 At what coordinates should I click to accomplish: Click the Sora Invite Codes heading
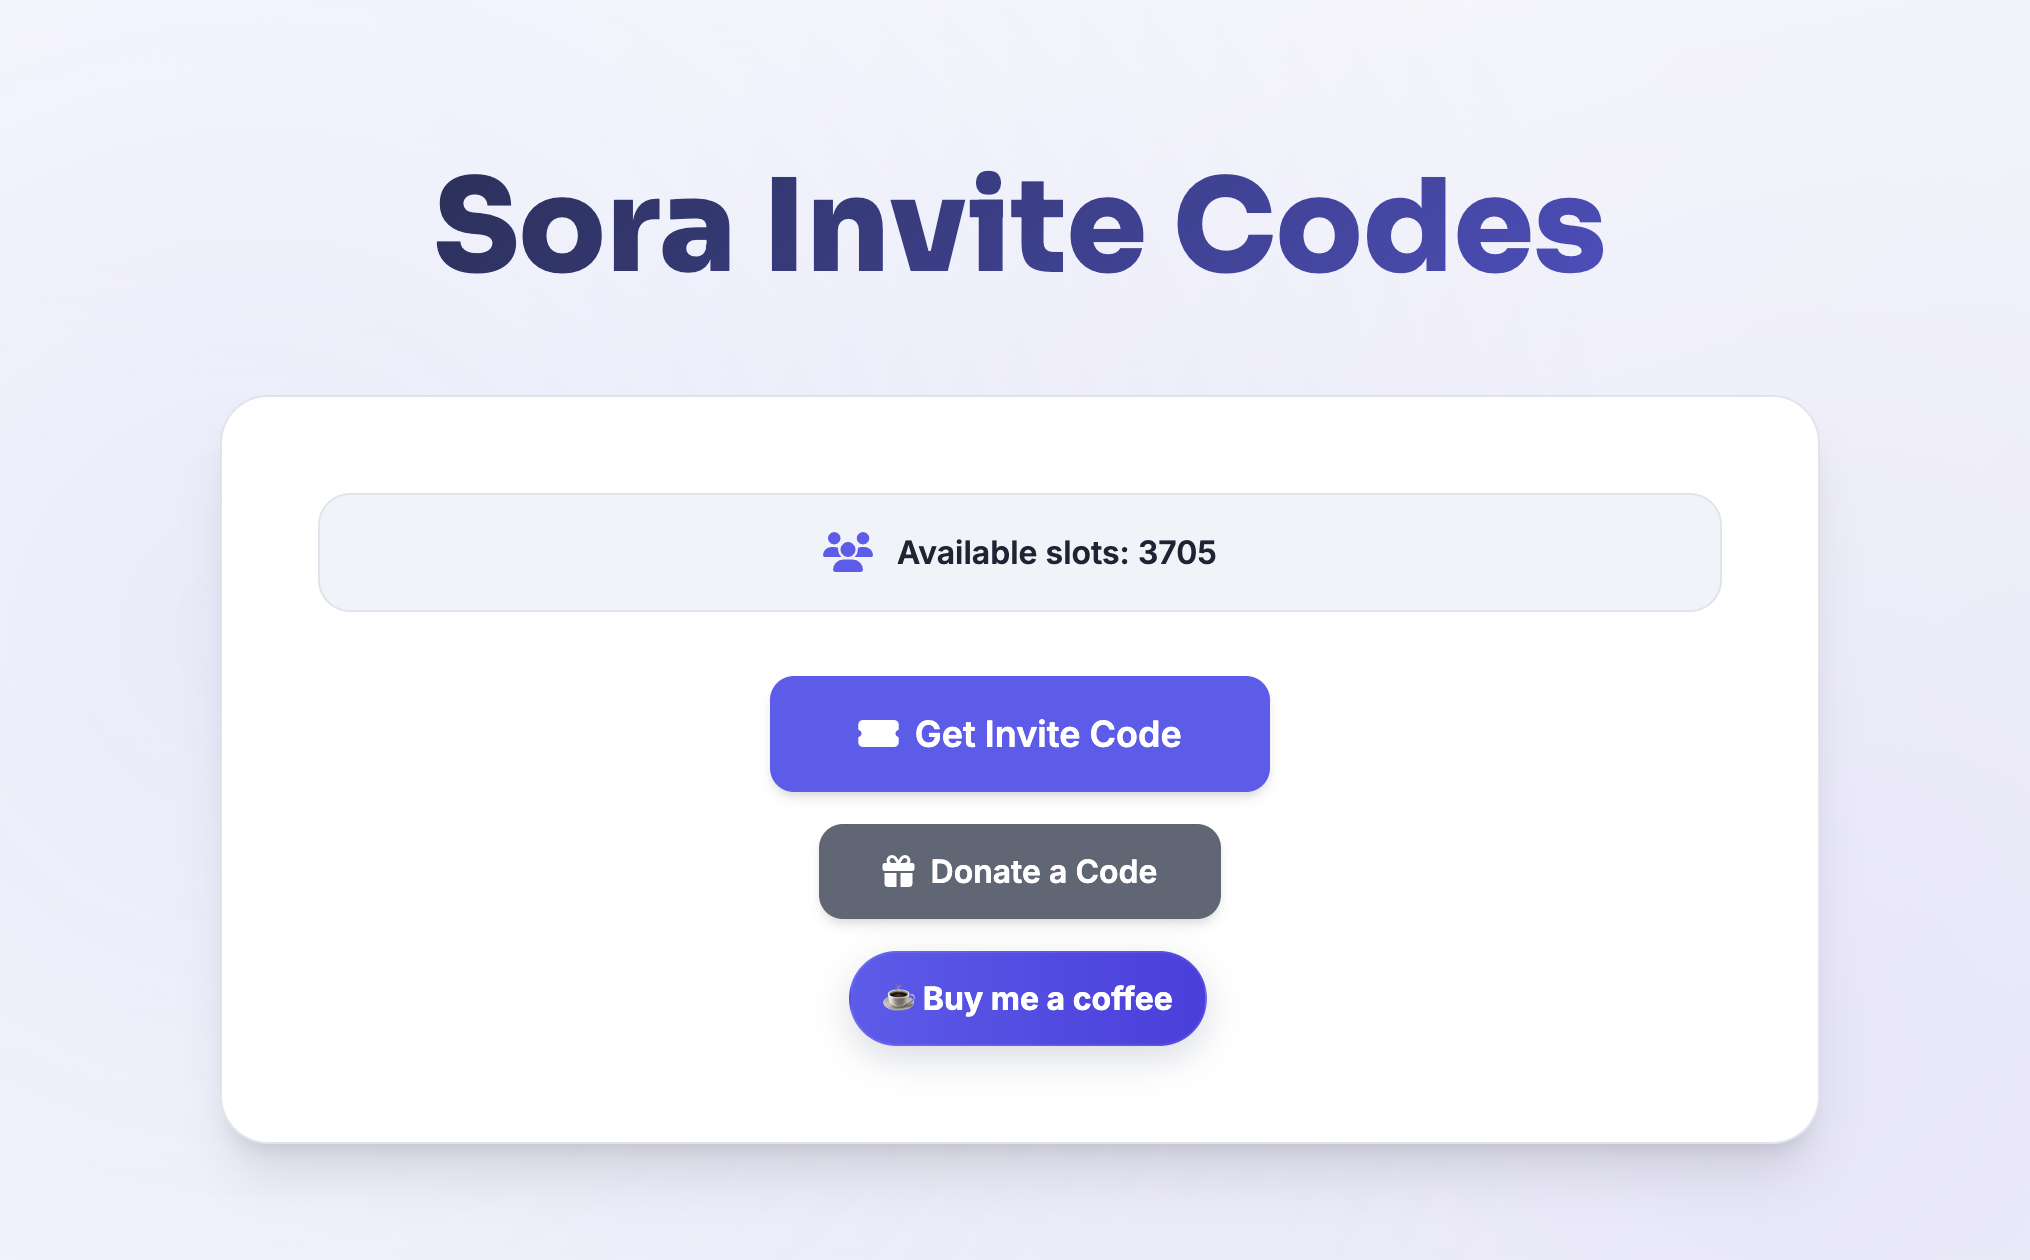pos(1019,225)
